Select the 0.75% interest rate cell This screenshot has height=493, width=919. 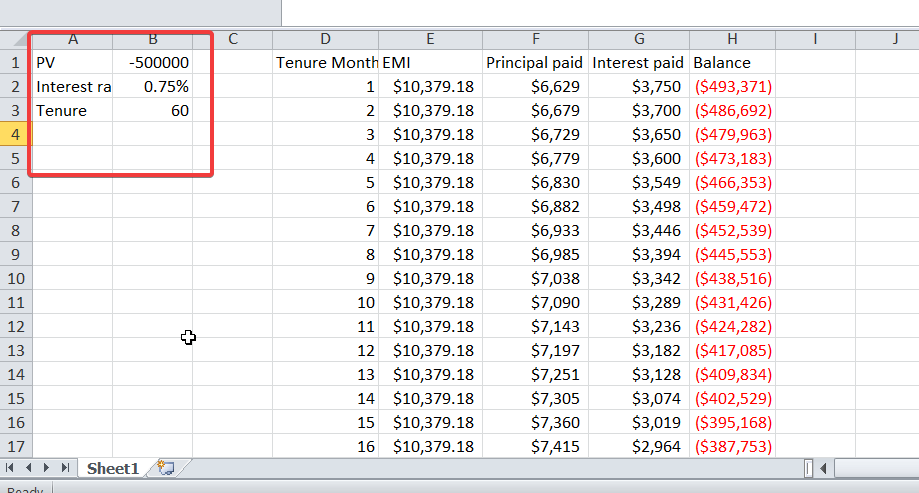point(152,86)
